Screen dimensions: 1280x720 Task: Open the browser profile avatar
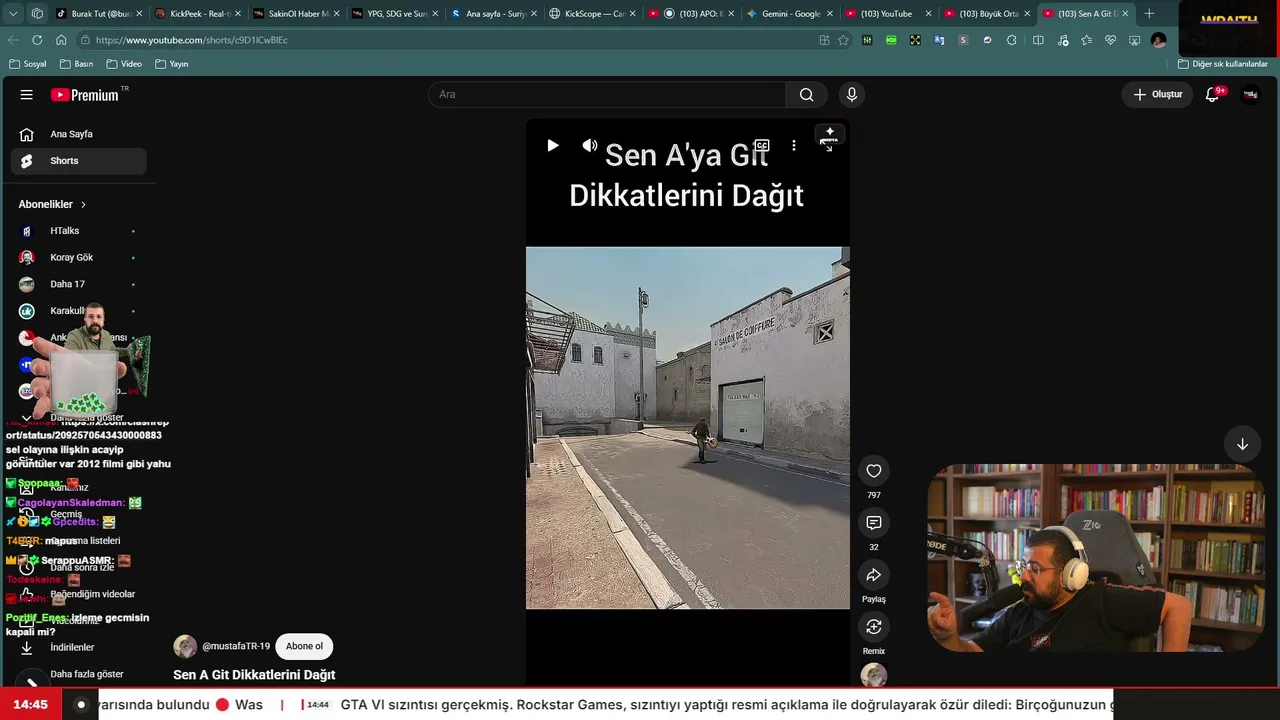coord(1158,40)
